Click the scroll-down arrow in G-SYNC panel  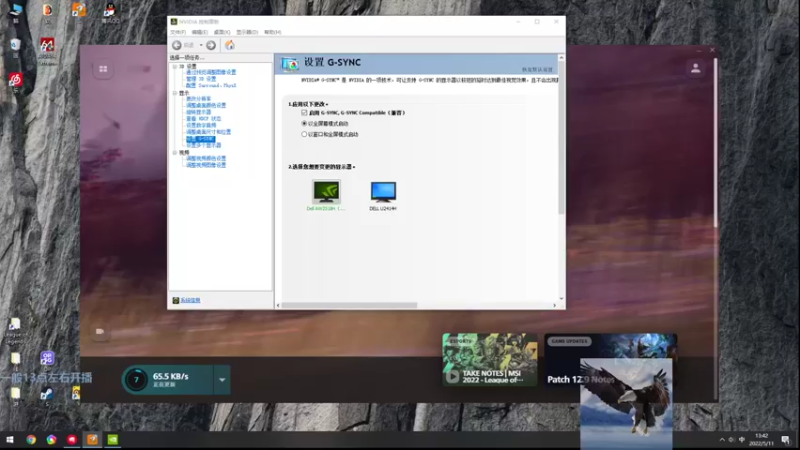(x=561, y=298)
